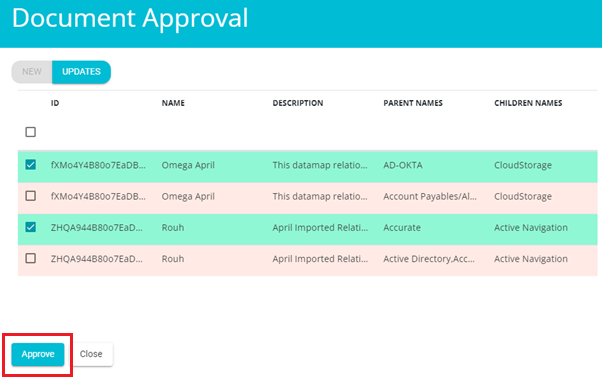Click the Accurate parent name cell
The image size is (602, 387).
(x=402, y=227)
